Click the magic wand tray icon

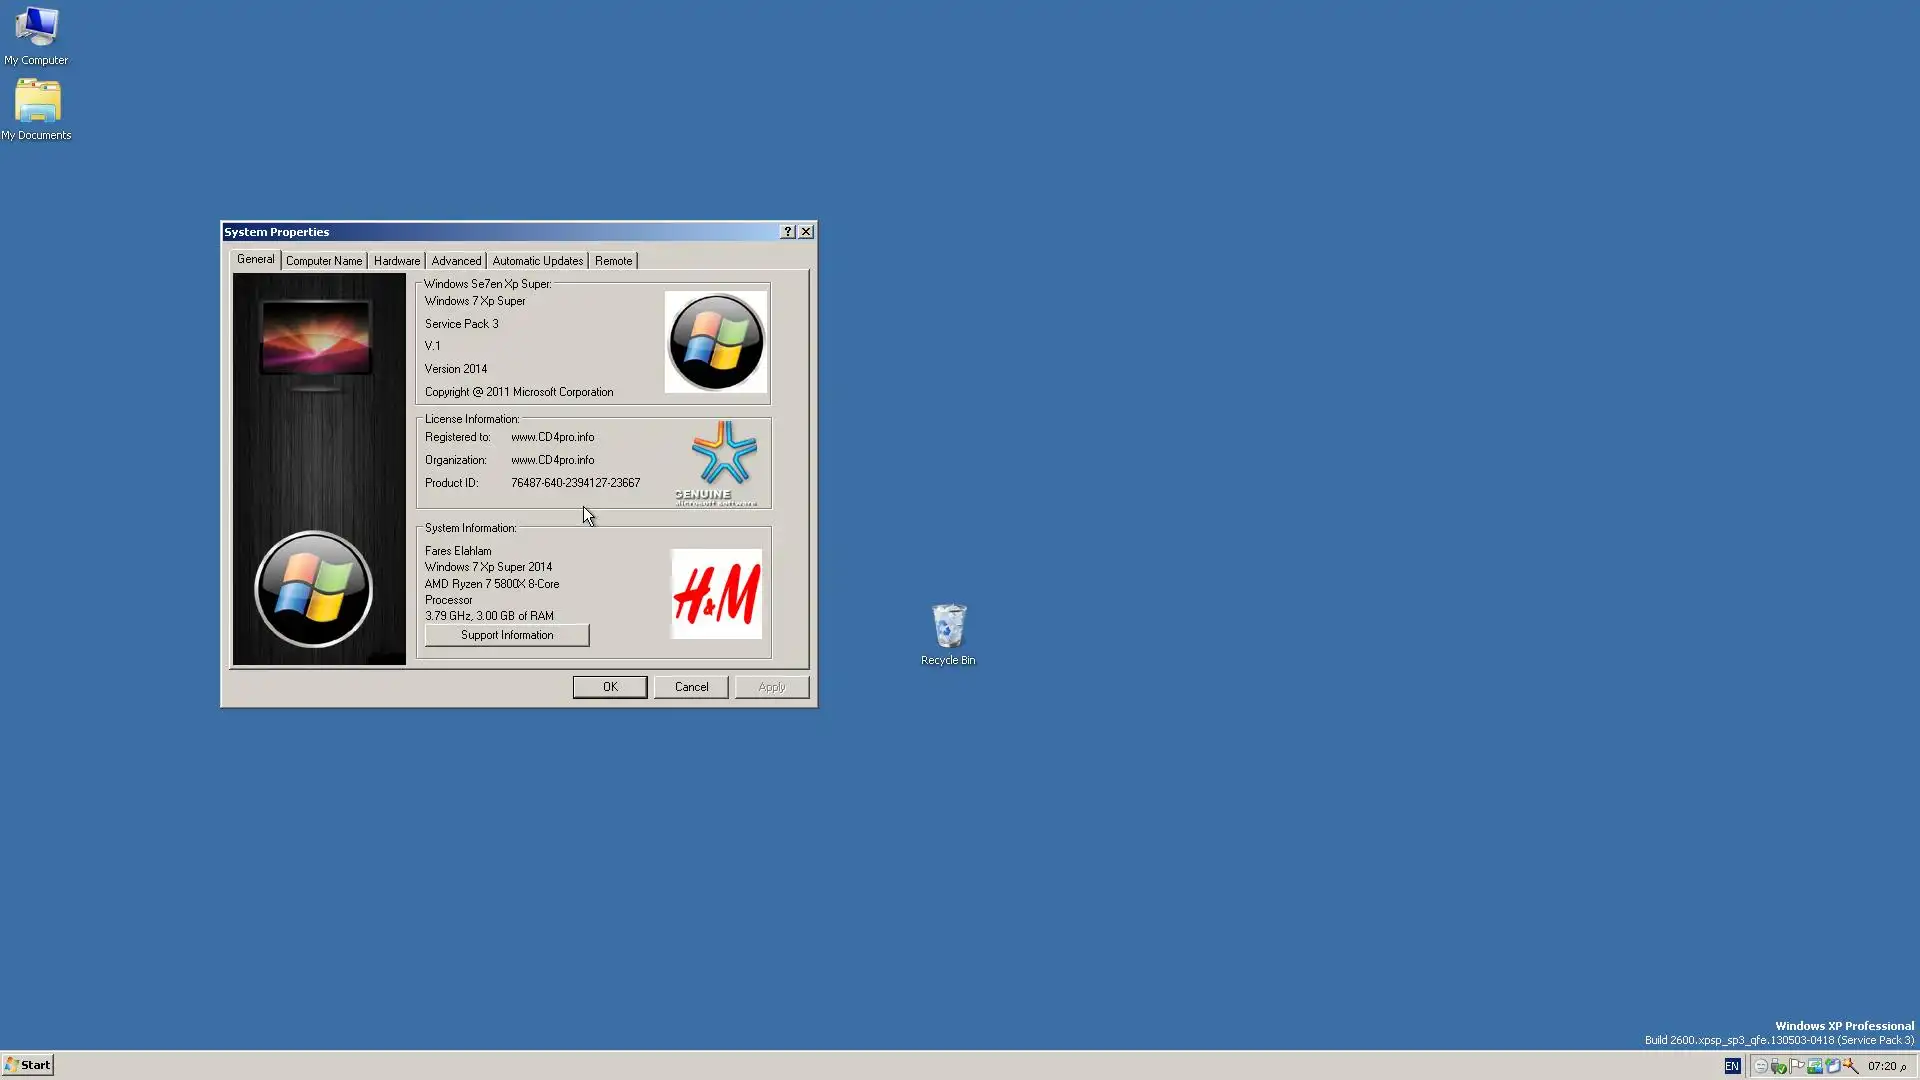(x=1850, y=1066)
